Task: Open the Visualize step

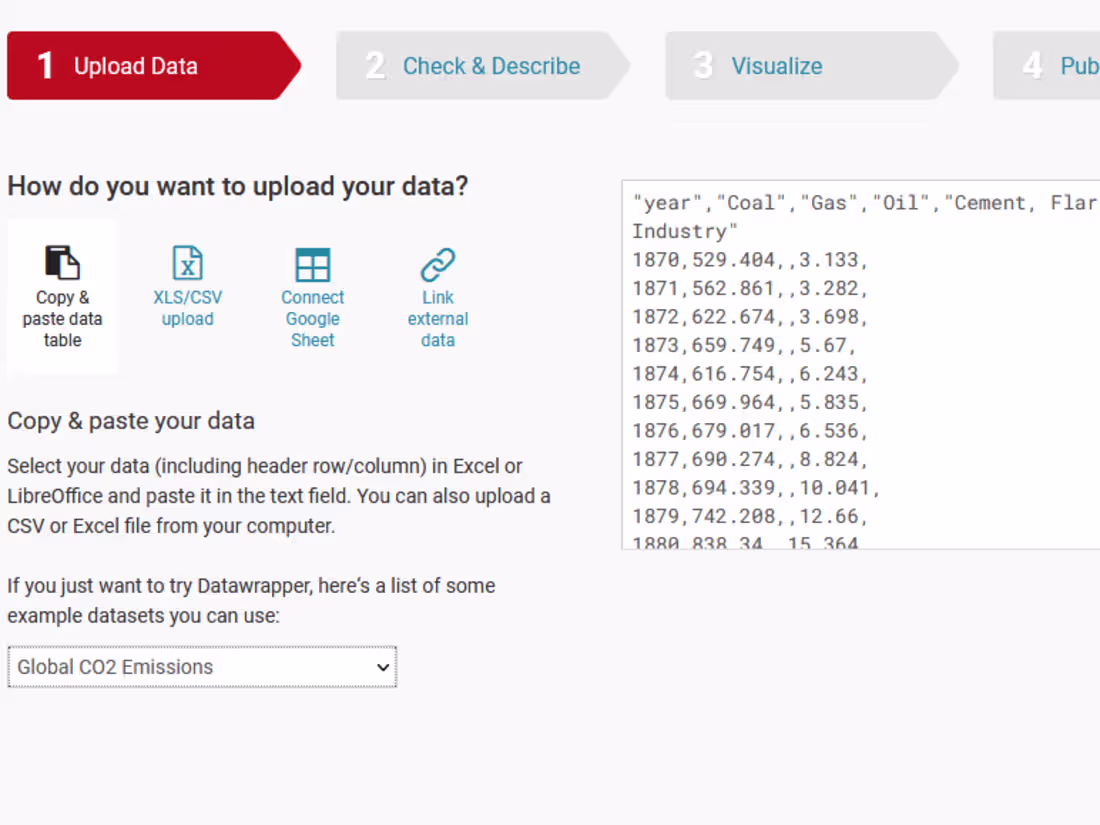Action: [x=777, y=66]
